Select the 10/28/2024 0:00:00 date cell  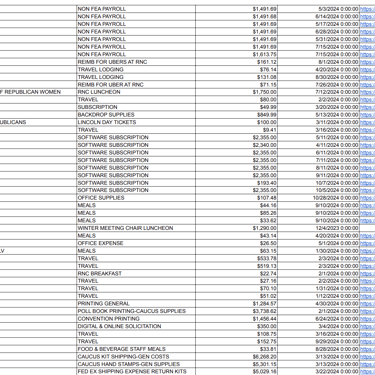point(318,198)
